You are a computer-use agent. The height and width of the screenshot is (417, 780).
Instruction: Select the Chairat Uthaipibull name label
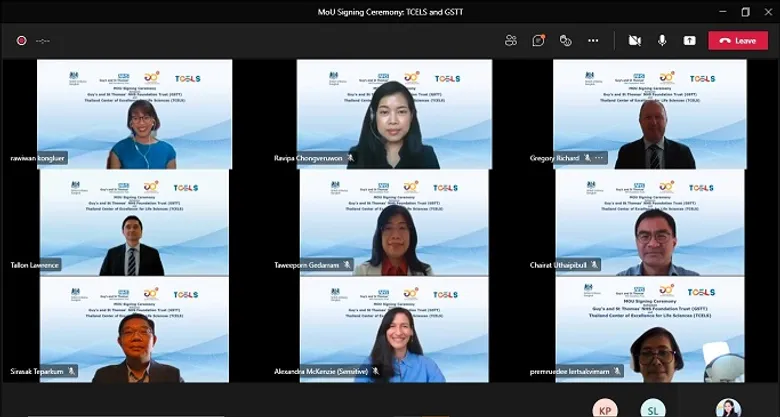[558, 265]
